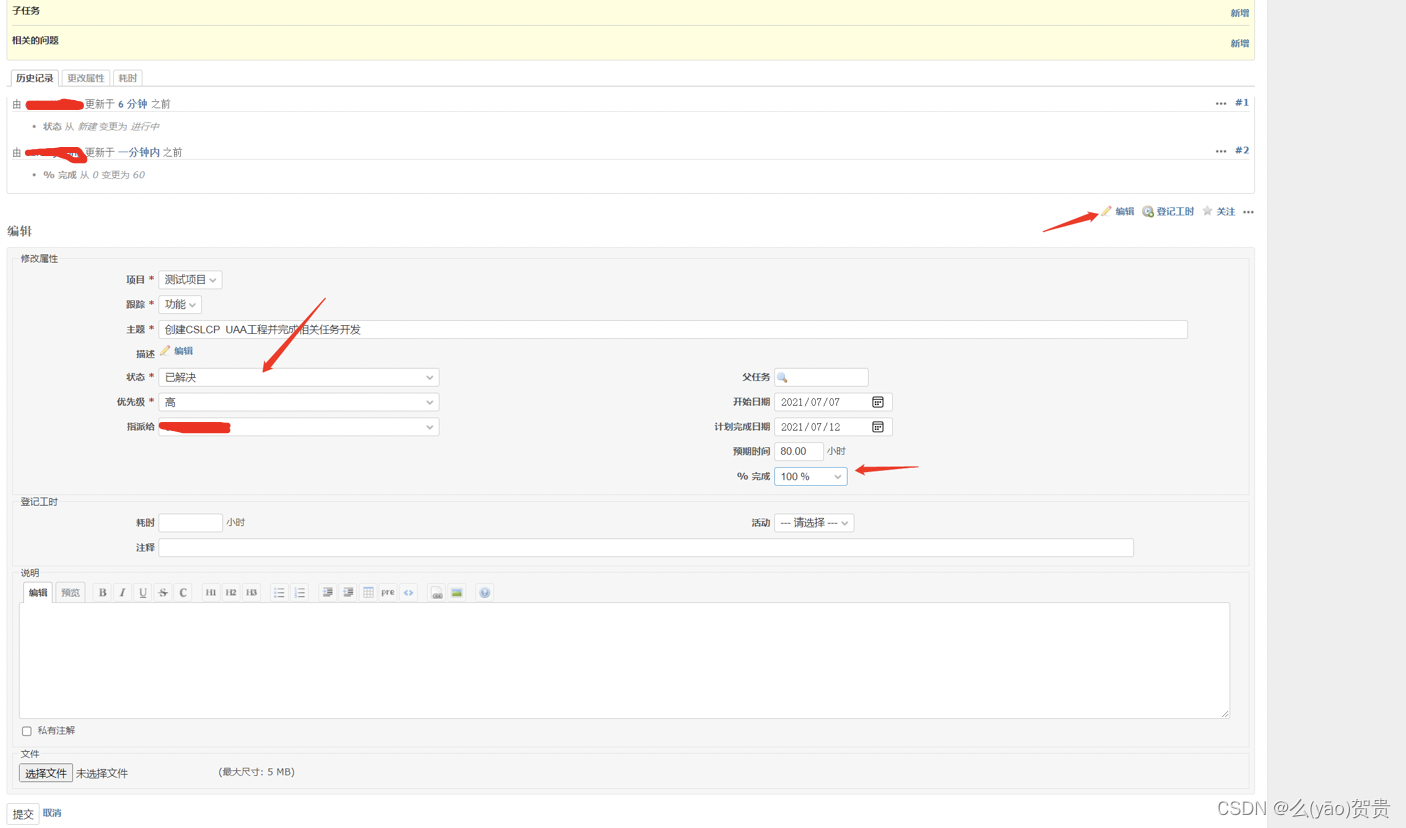Open the 指派给 dropdown

point(299,427)
